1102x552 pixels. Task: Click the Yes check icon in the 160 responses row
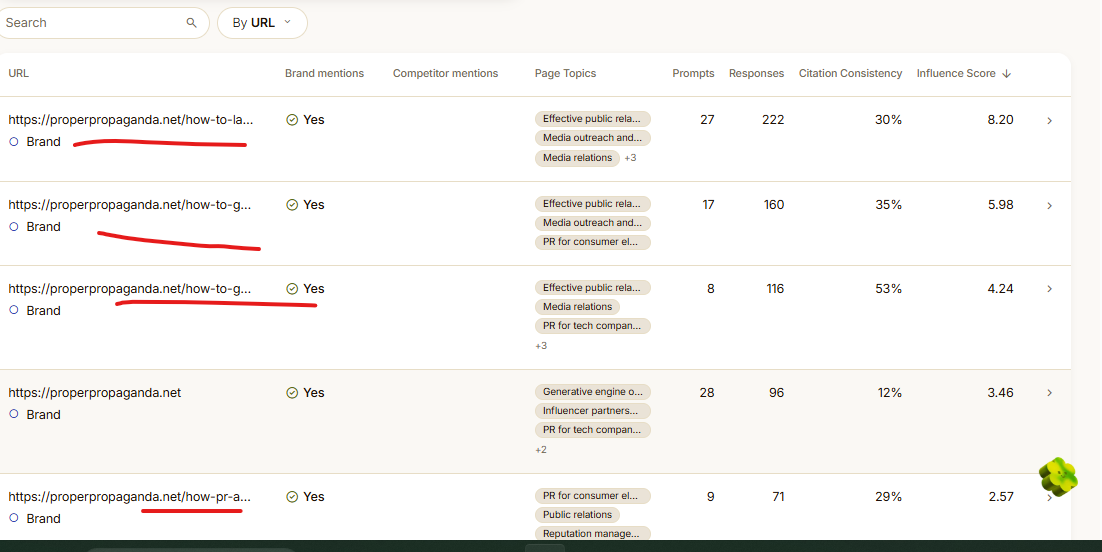coord(292,205)
